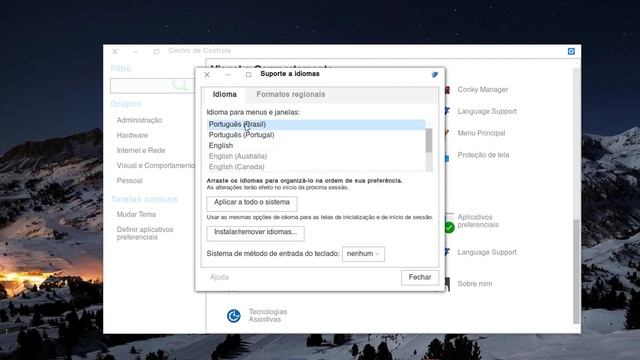Open Administração group in Centro de Controle
This screenshot has width=640, height=360.
tap(139, 120)
